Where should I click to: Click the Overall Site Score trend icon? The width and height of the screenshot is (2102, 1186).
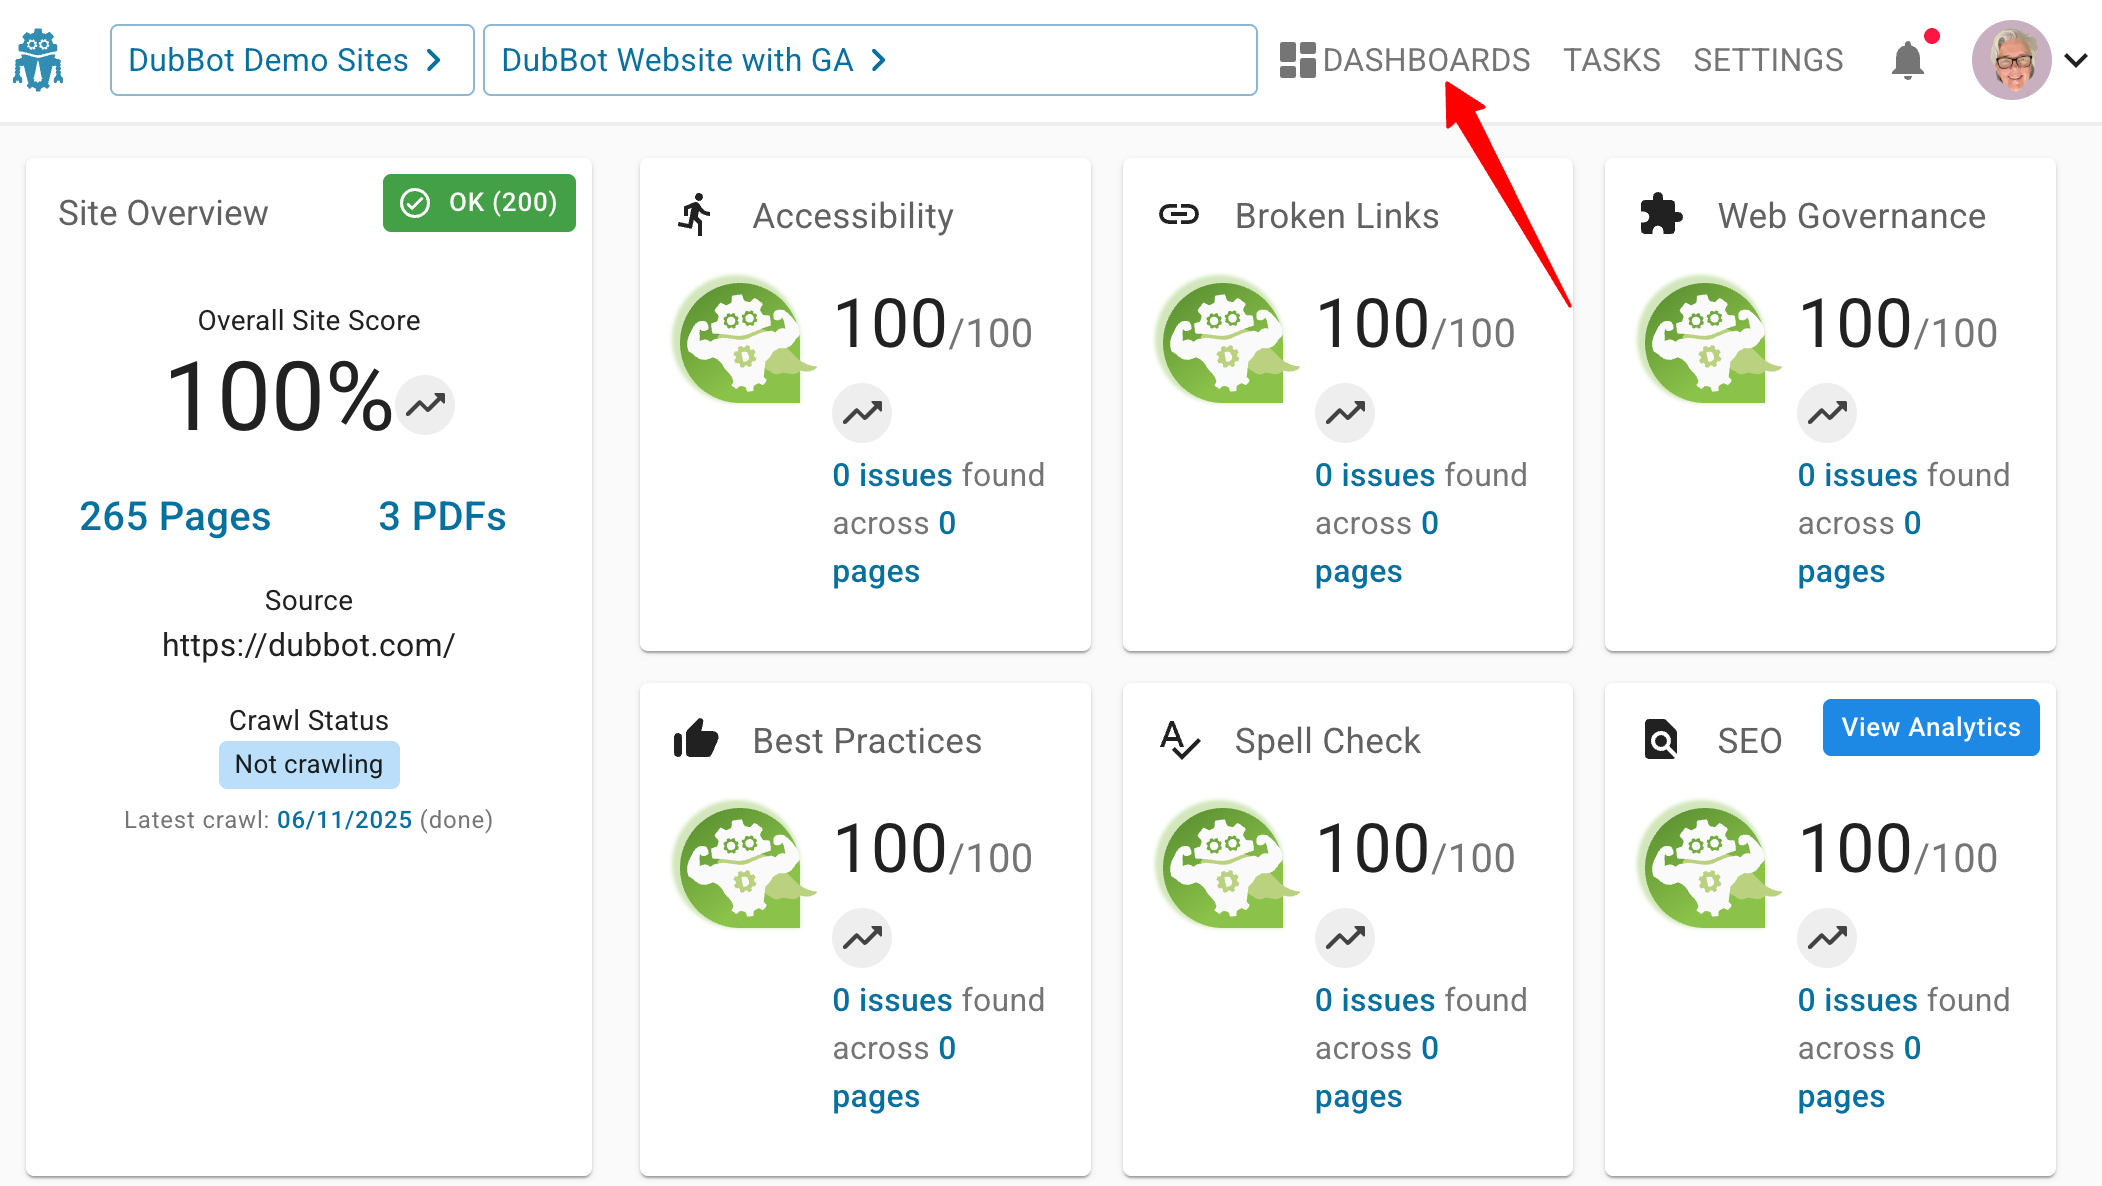point(425,405)
